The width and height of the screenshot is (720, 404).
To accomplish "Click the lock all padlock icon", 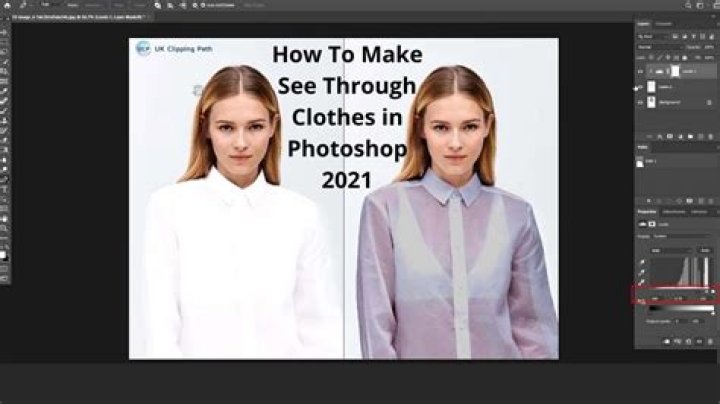I will (685, 57).
